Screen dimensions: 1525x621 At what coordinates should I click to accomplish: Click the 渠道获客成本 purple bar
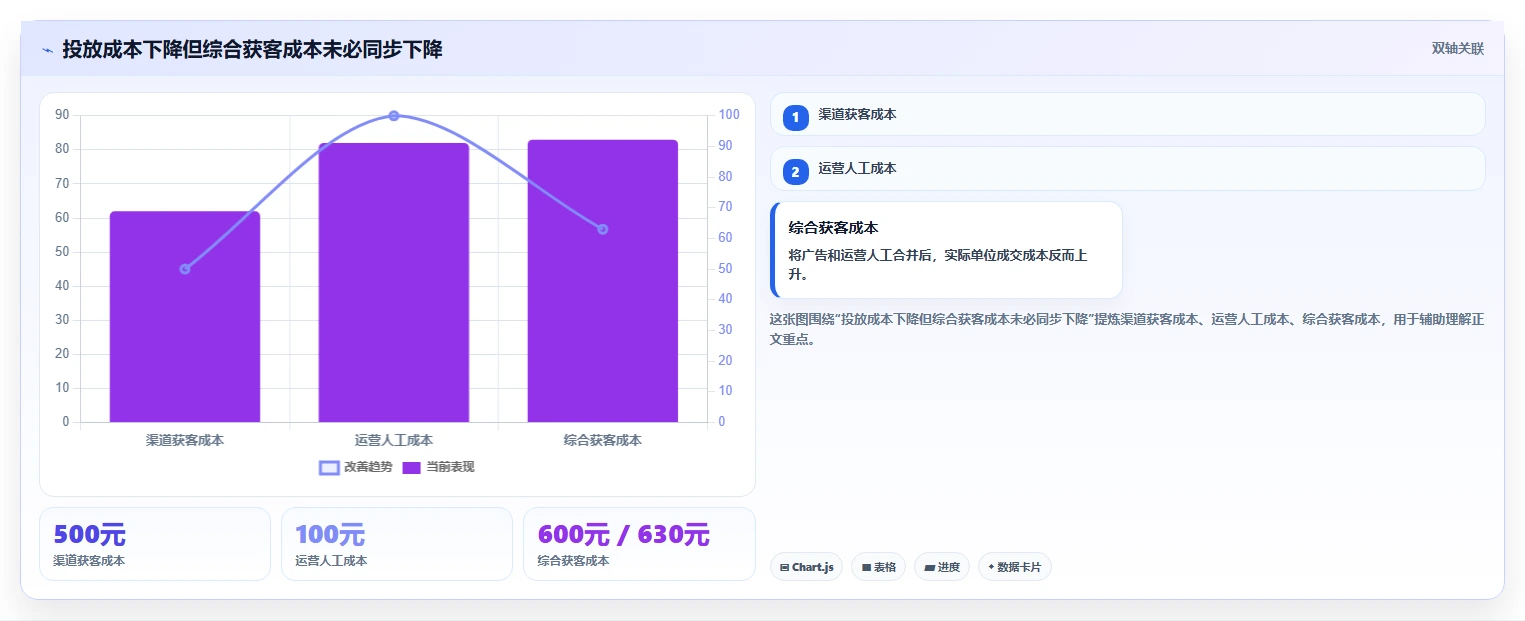coord(185,316)
